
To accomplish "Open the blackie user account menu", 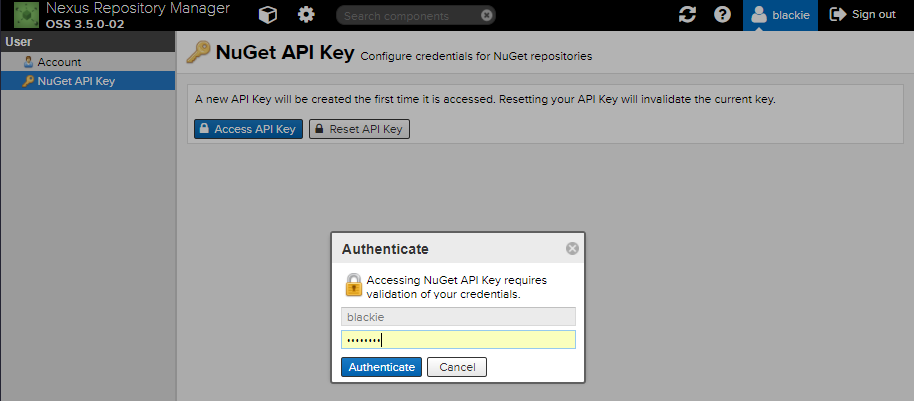I will click(780, 15).
